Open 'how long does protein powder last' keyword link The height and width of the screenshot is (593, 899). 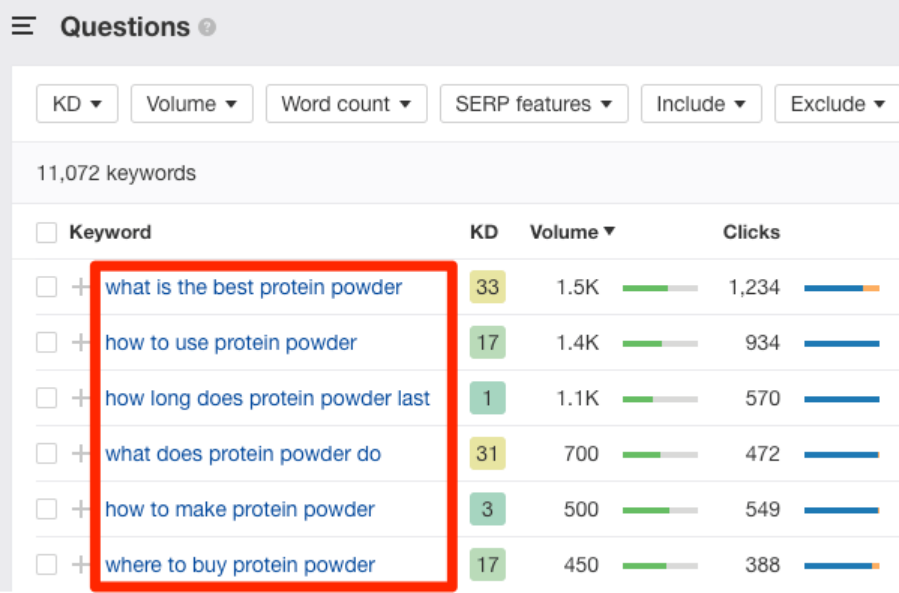pyautogui.click(x=267, y=398)
